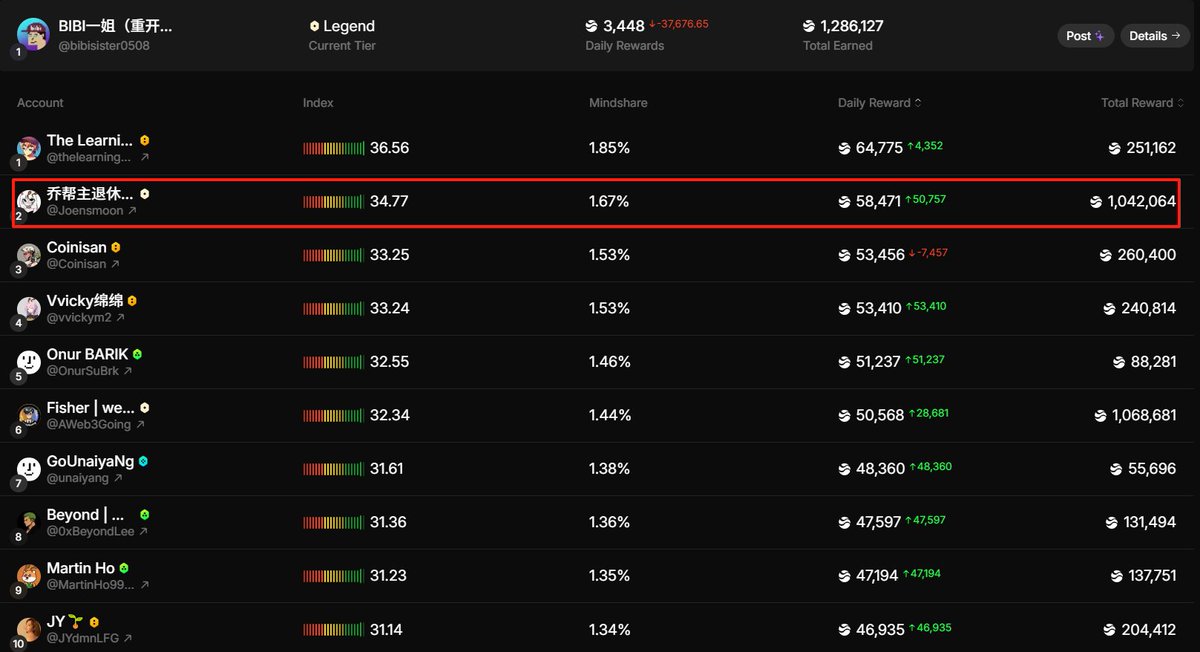Image resolution: width=1200 pixels, height=652 pixels.
Task: Click green badge next to Onur BARIK
Action: [137, 354]
